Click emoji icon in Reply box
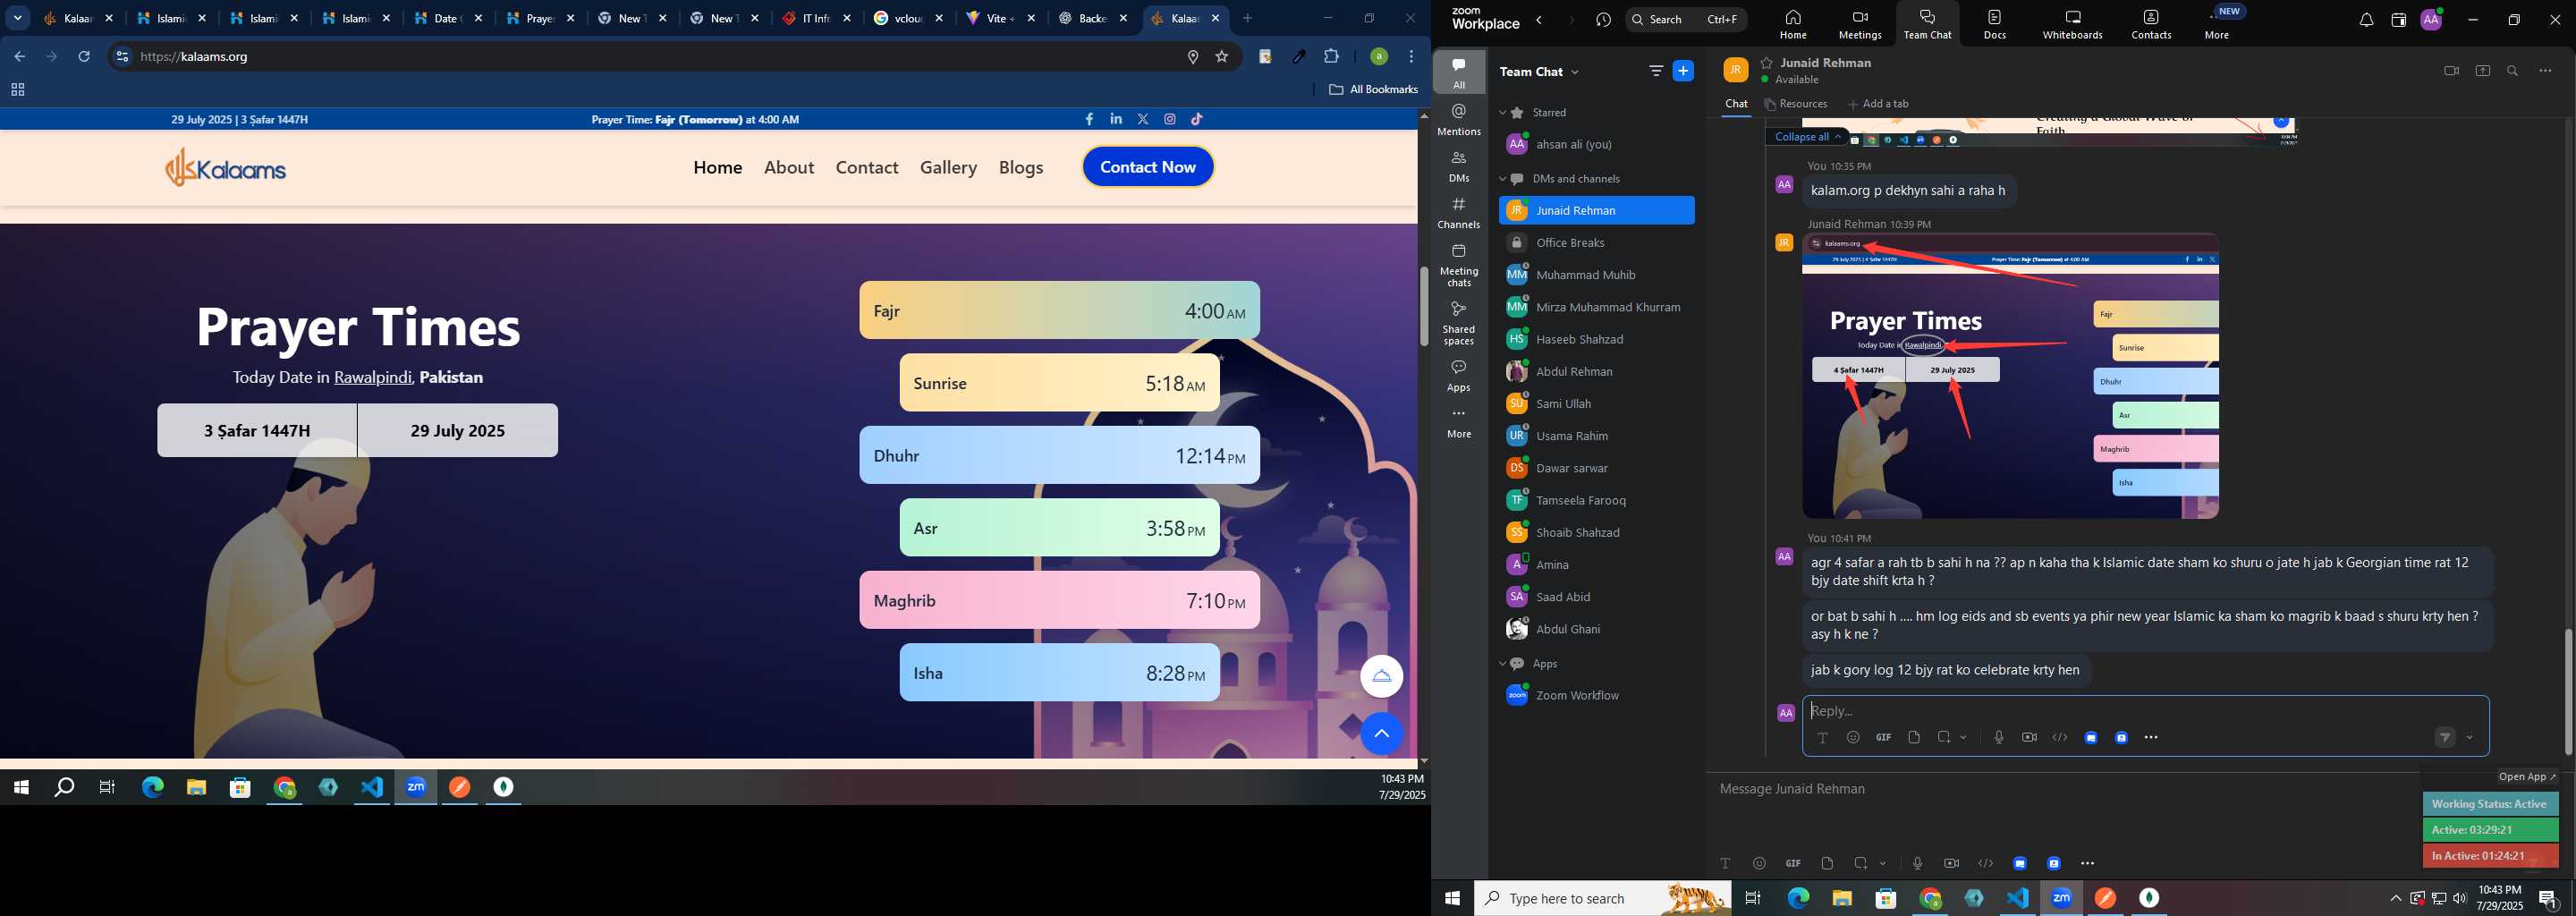The height and width of the screenshot is (916, 2576). coord(1853,738)
